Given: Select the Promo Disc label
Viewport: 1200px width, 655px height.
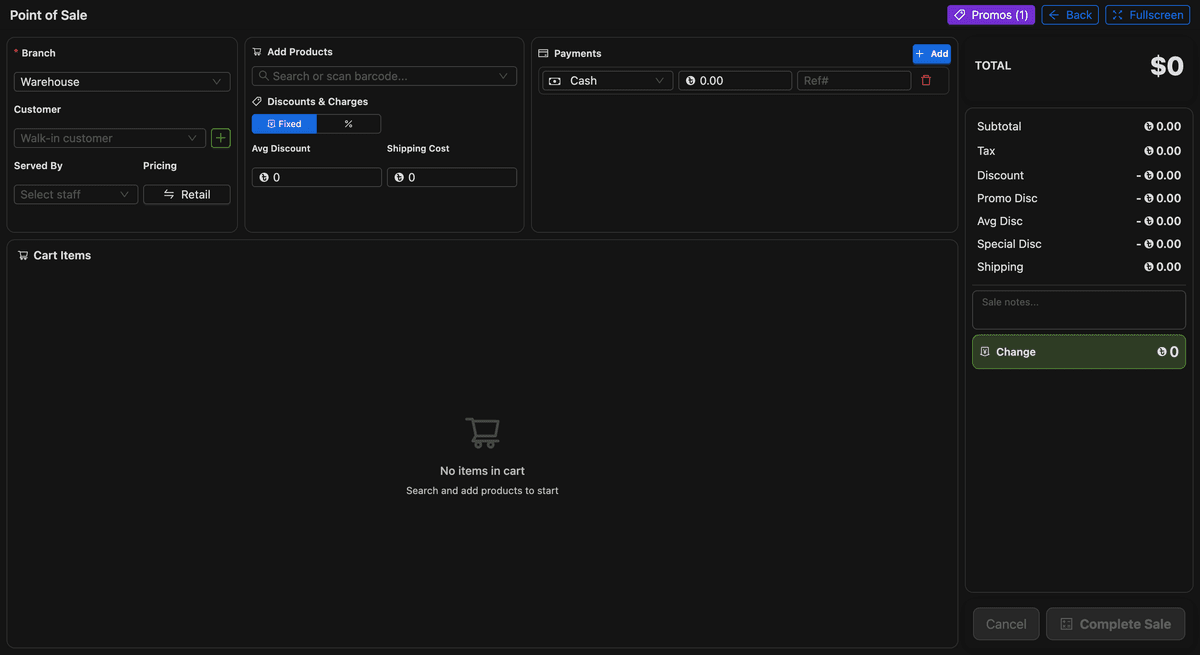Looking at the screenshot, I should [x=1007, y=198].
